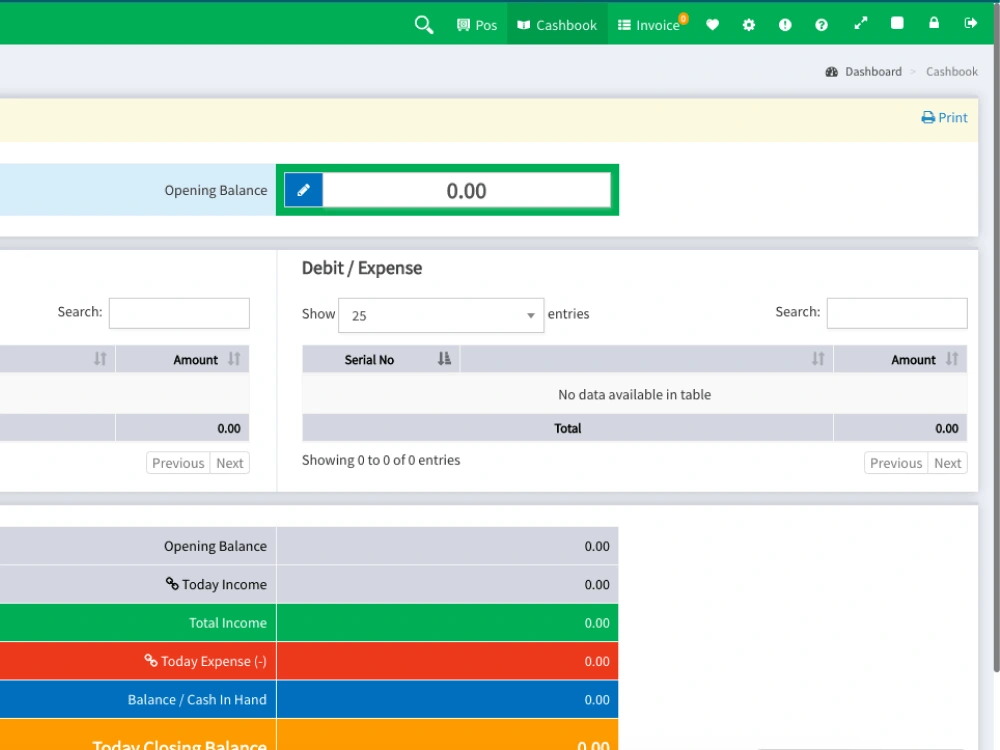Open the Today Expense (-) link
Image resolution: width=1000 pixels, height=750 pixels.
coord(205,661)
